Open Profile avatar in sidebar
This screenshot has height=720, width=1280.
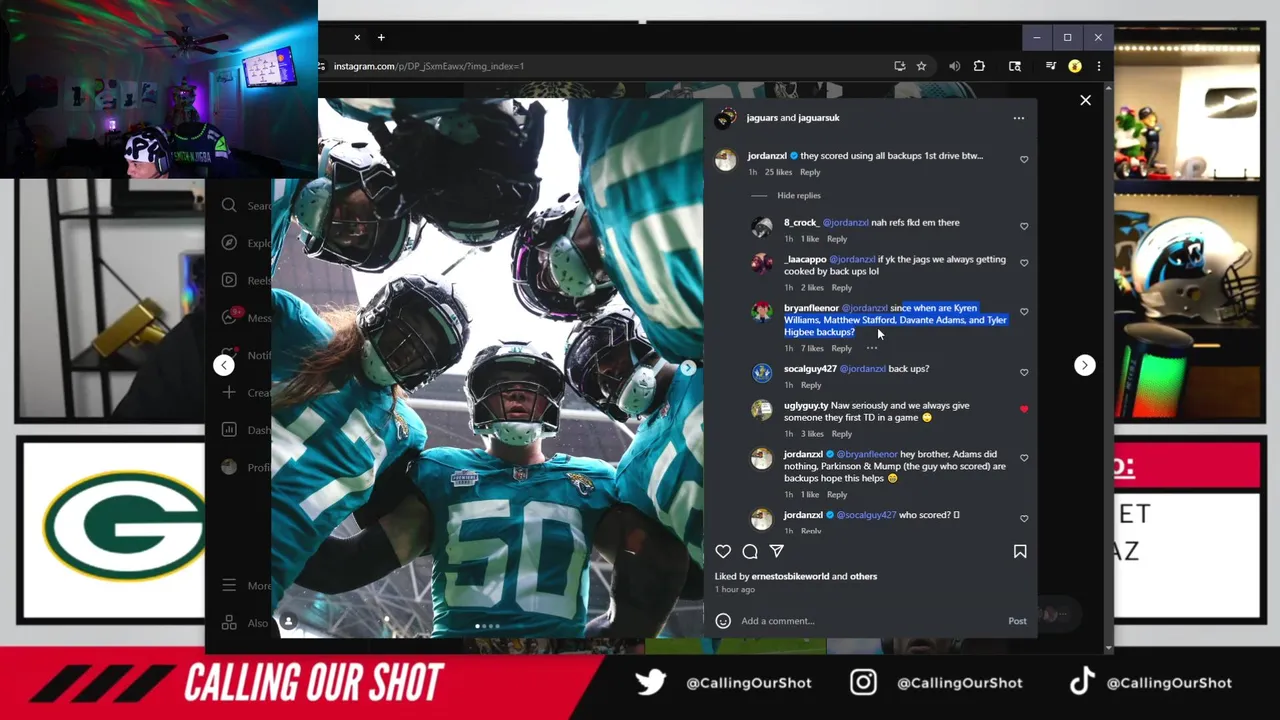point(229,467)
